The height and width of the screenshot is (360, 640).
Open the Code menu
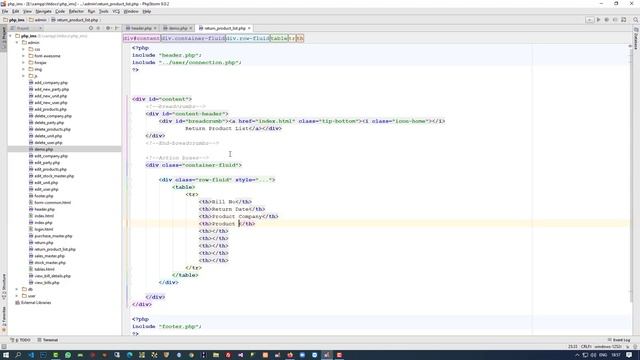(60, 11)
